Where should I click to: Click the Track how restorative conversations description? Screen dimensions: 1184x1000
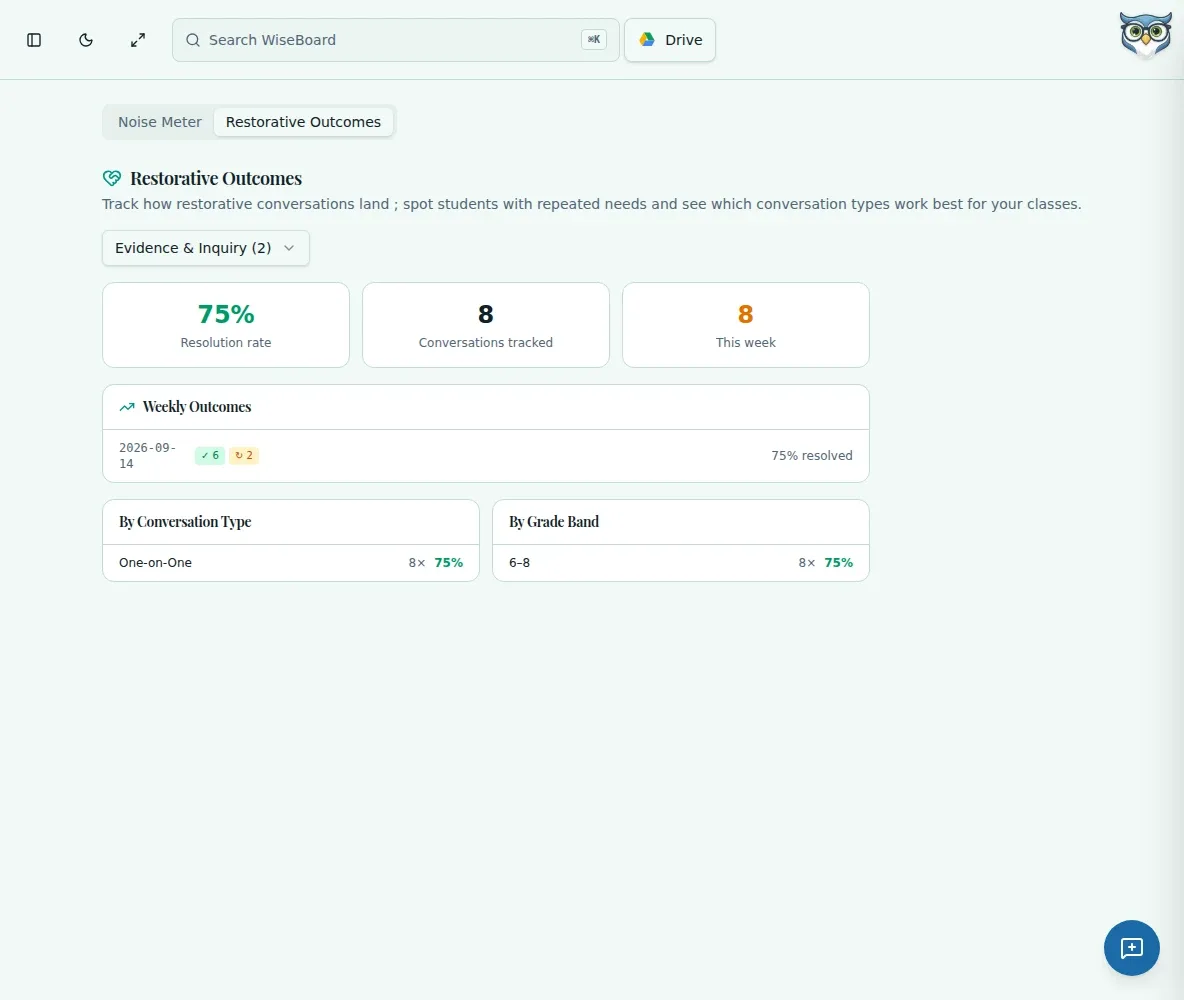pyautogui.click(x=591, y=204)
